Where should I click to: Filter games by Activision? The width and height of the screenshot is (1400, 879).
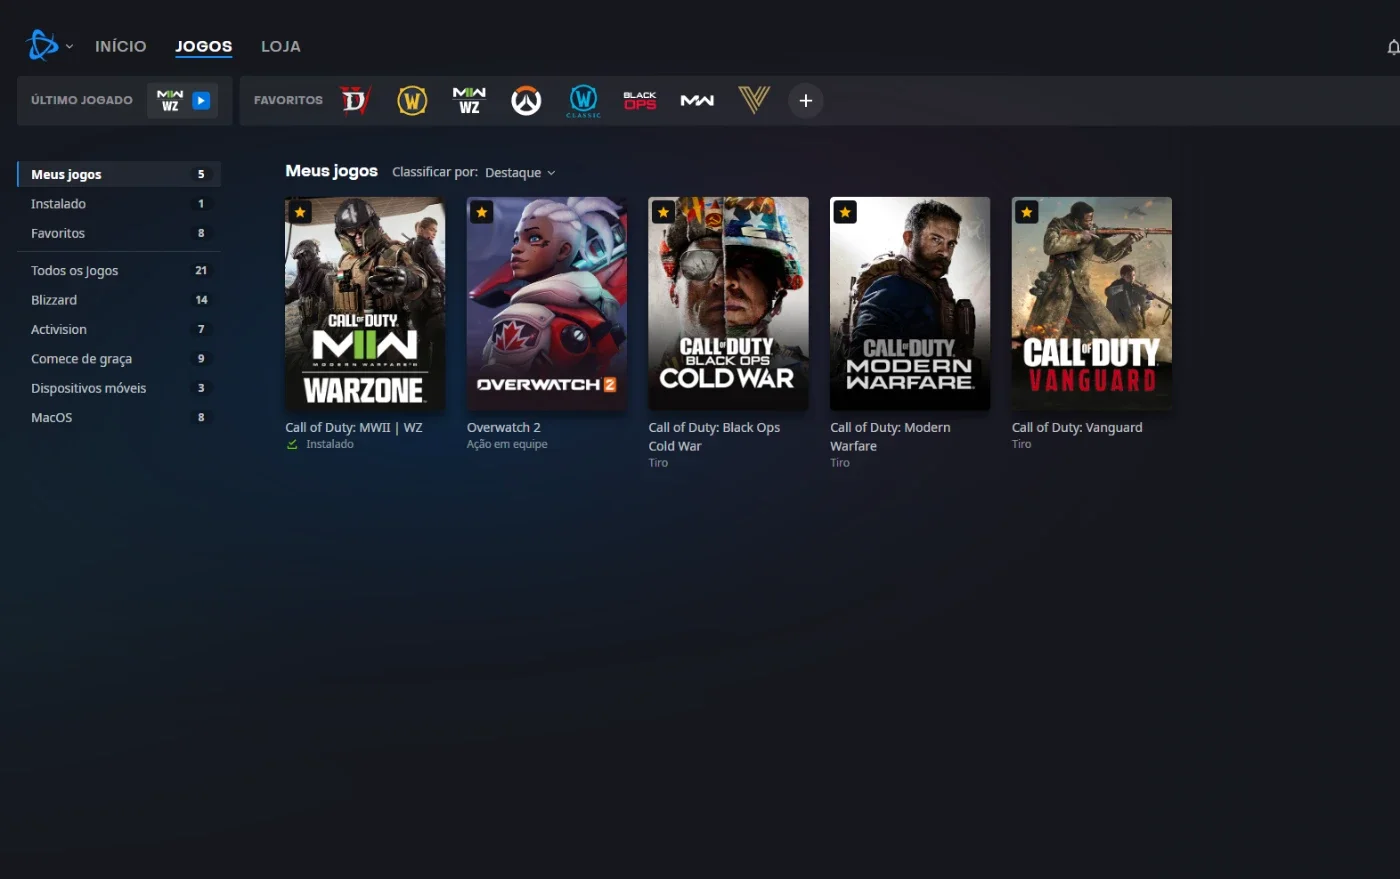pos(119,329)
